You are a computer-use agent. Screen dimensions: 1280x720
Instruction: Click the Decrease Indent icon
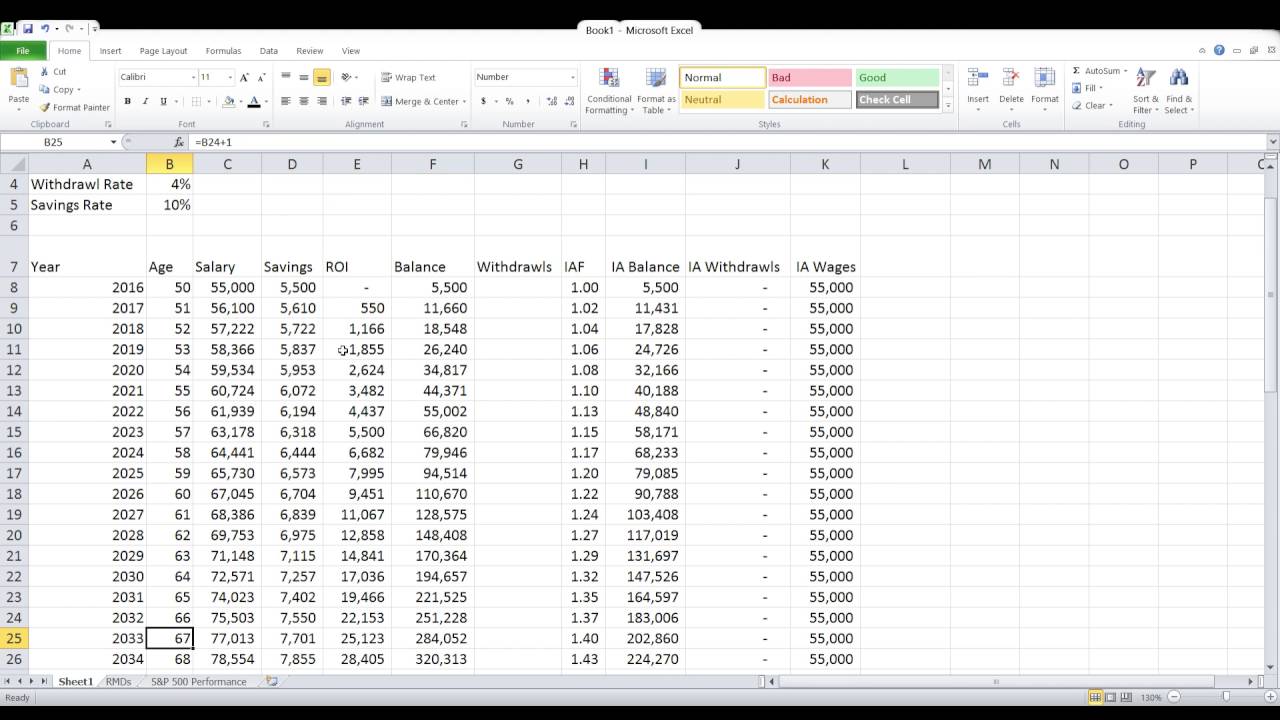[x=346, y=101]
